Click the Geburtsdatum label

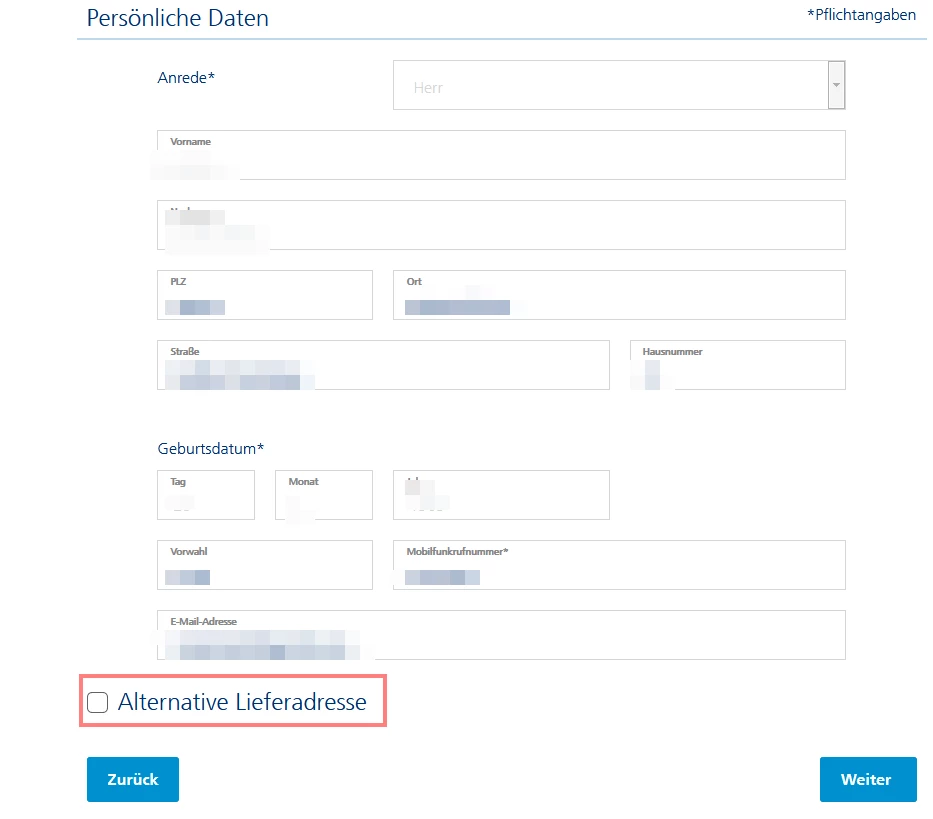pos(210,448)
